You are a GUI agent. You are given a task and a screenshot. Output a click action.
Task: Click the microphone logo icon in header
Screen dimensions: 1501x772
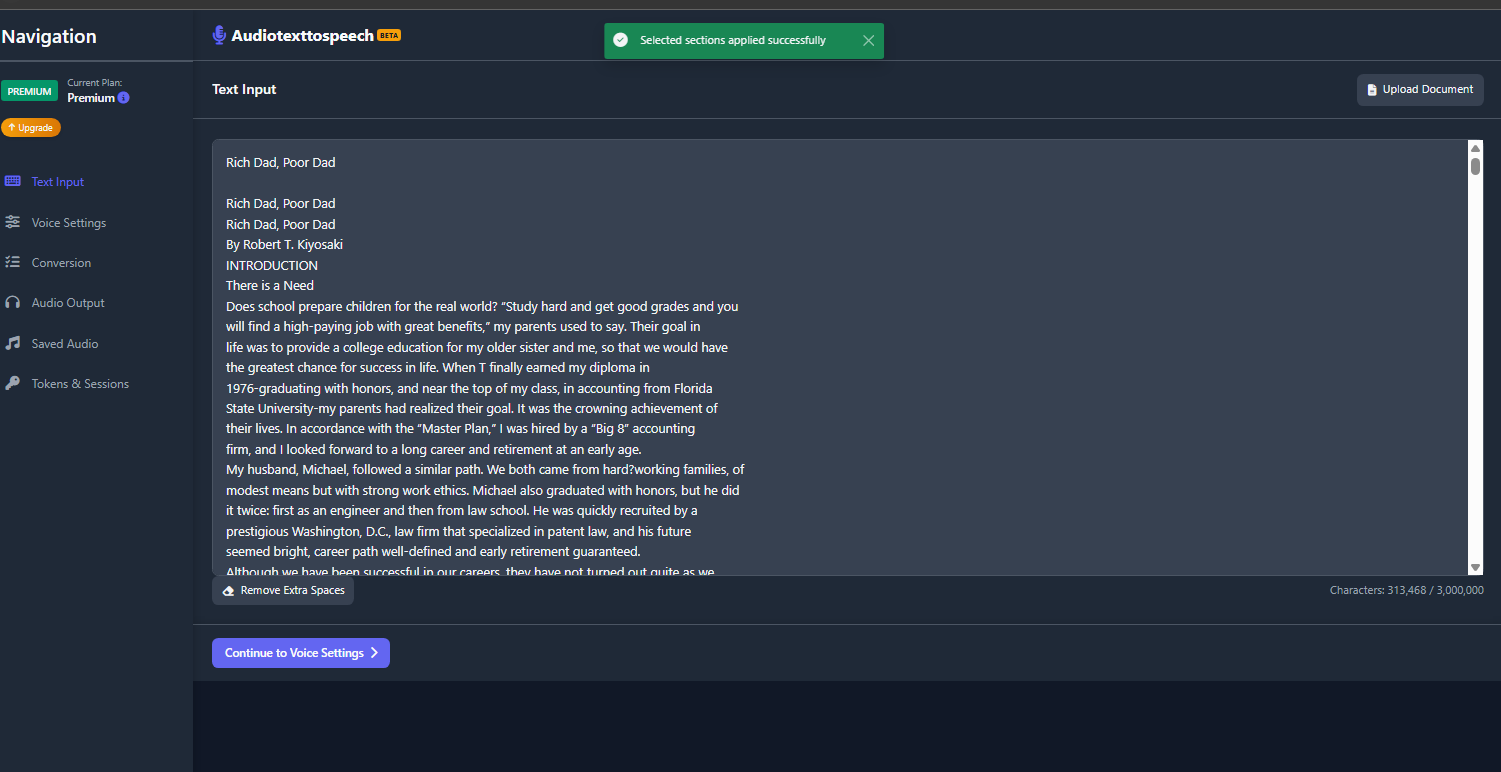tap(219, 36)
